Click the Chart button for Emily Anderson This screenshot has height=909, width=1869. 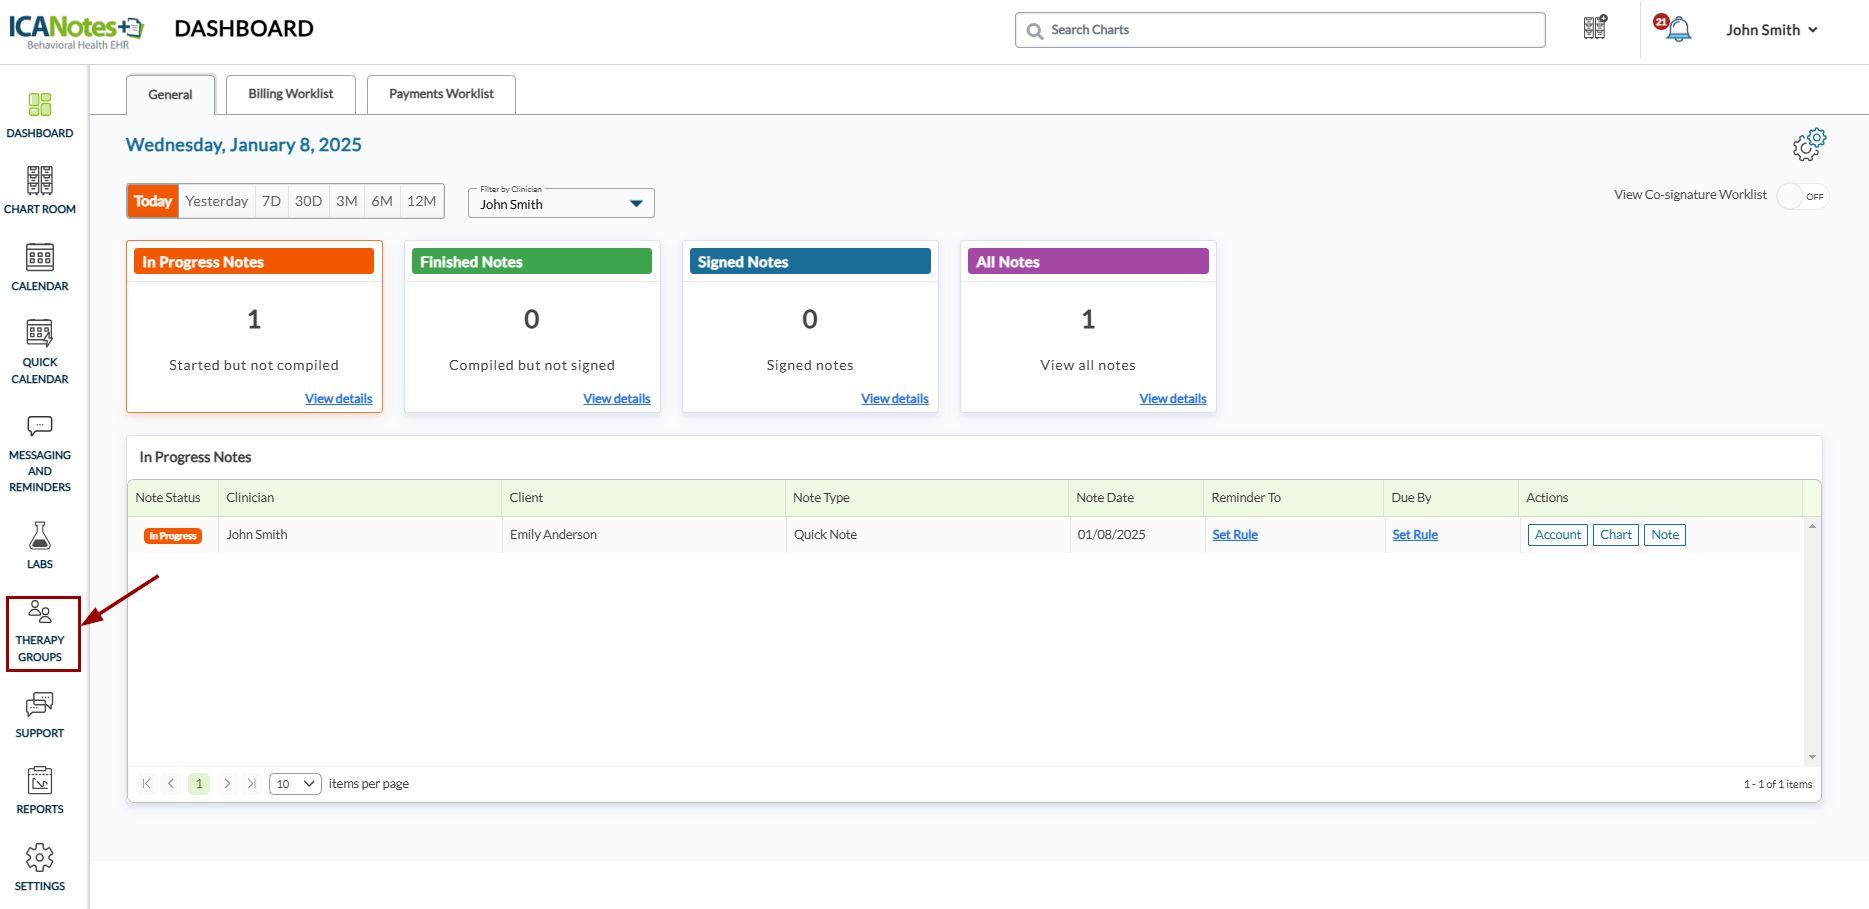pyautogui.click(x=1615, y=535)
